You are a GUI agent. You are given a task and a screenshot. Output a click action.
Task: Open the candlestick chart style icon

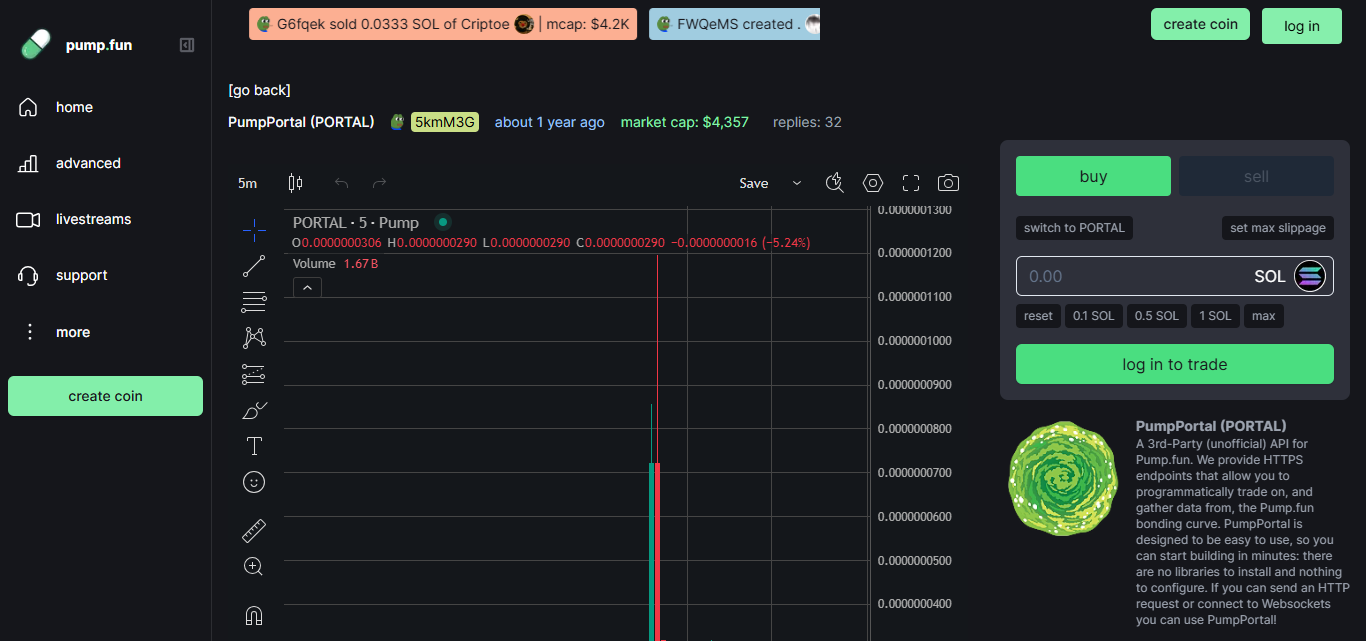(x=295, y=183)
